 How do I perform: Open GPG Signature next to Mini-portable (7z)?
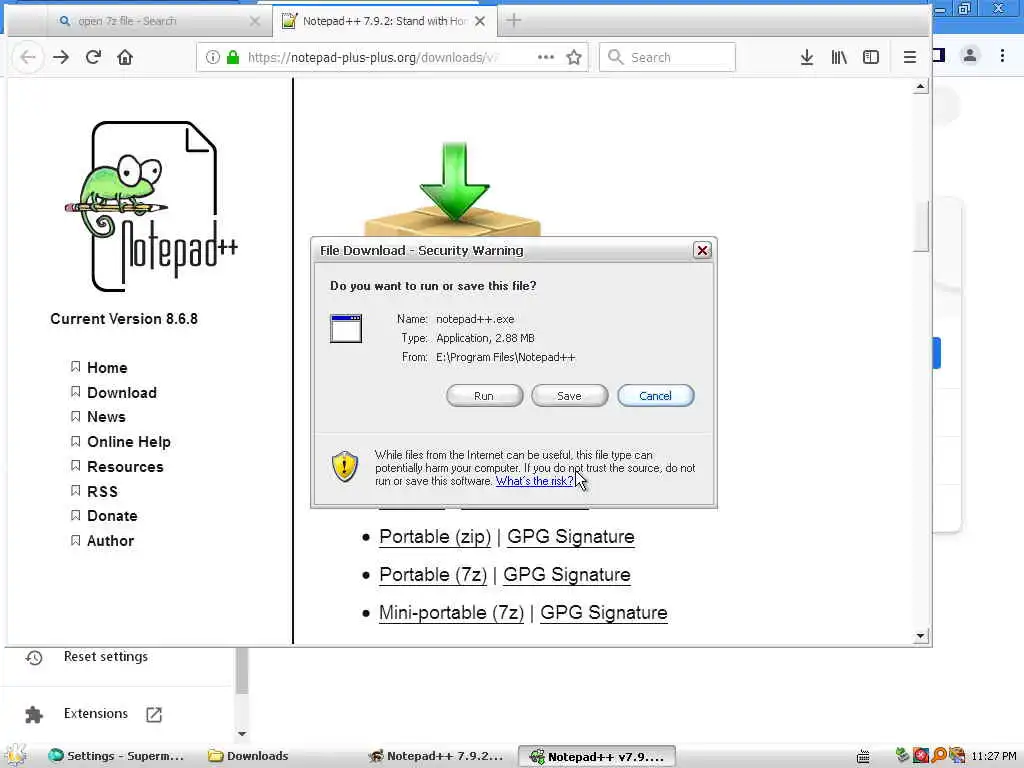pyautogui.click(x=604, y=613)
